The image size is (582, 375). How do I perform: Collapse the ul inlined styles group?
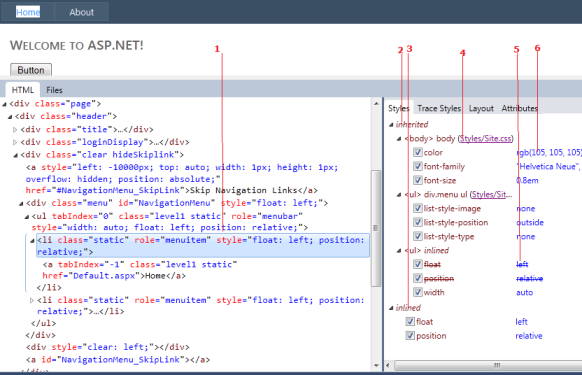tap(399, 251)
